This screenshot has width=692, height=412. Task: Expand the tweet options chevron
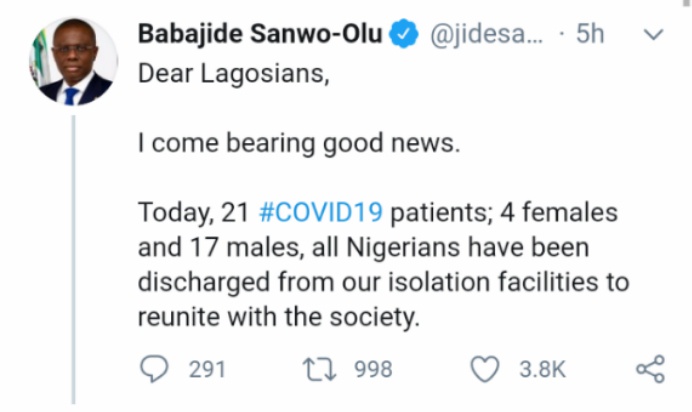coord(653,35)
